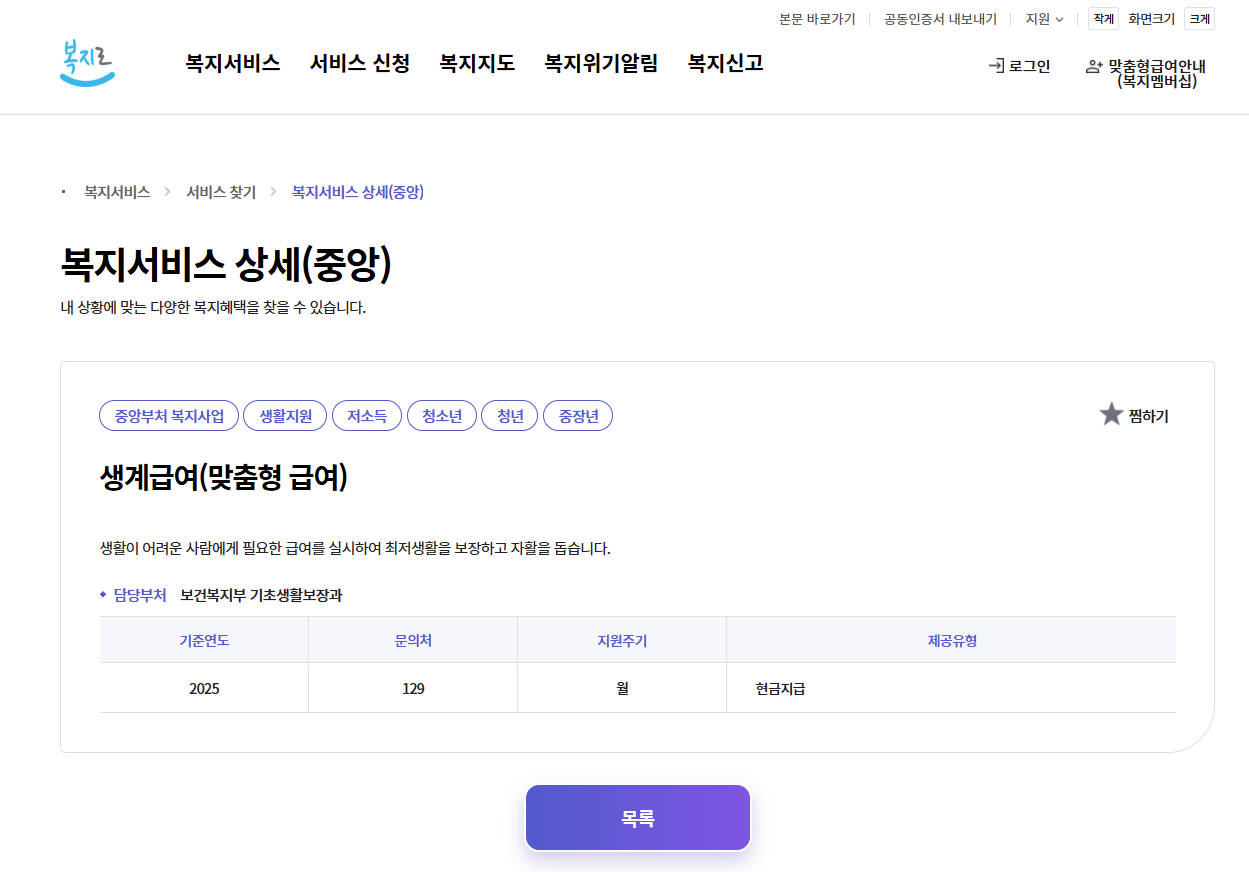Image resolution: width=1249 pixels, height=872 pixels.
Task: Click the 본문 바로가기 link
Action: pyautogui.click(x=817, y=19)
